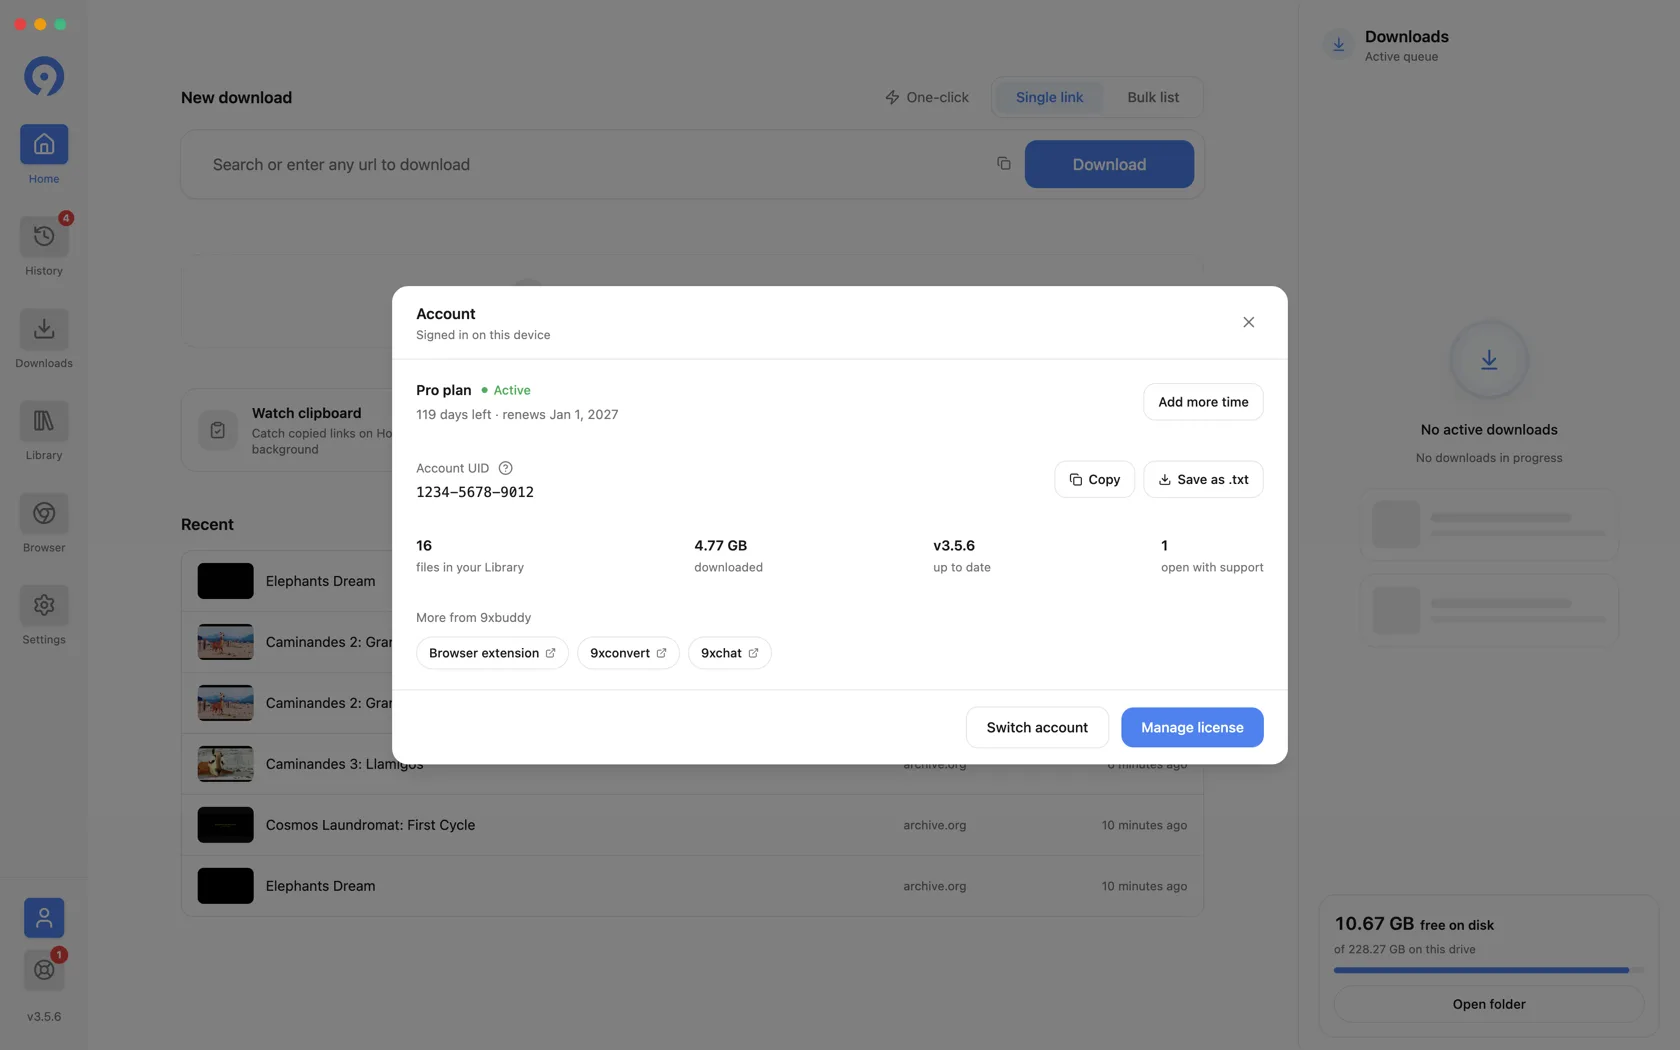
Task: Click the 9xbuddy logo icon
Action: [x=44, y=76]
